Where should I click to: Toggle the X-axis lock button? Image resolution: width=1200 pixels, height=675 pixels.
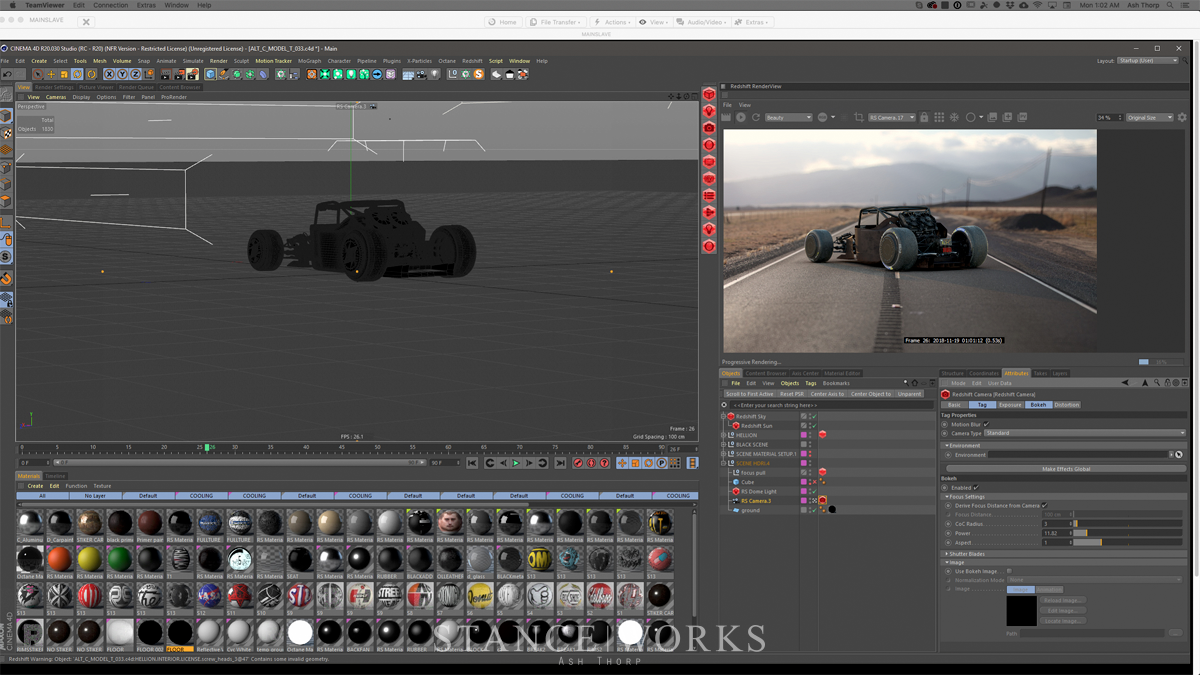[x=109, y=74]
